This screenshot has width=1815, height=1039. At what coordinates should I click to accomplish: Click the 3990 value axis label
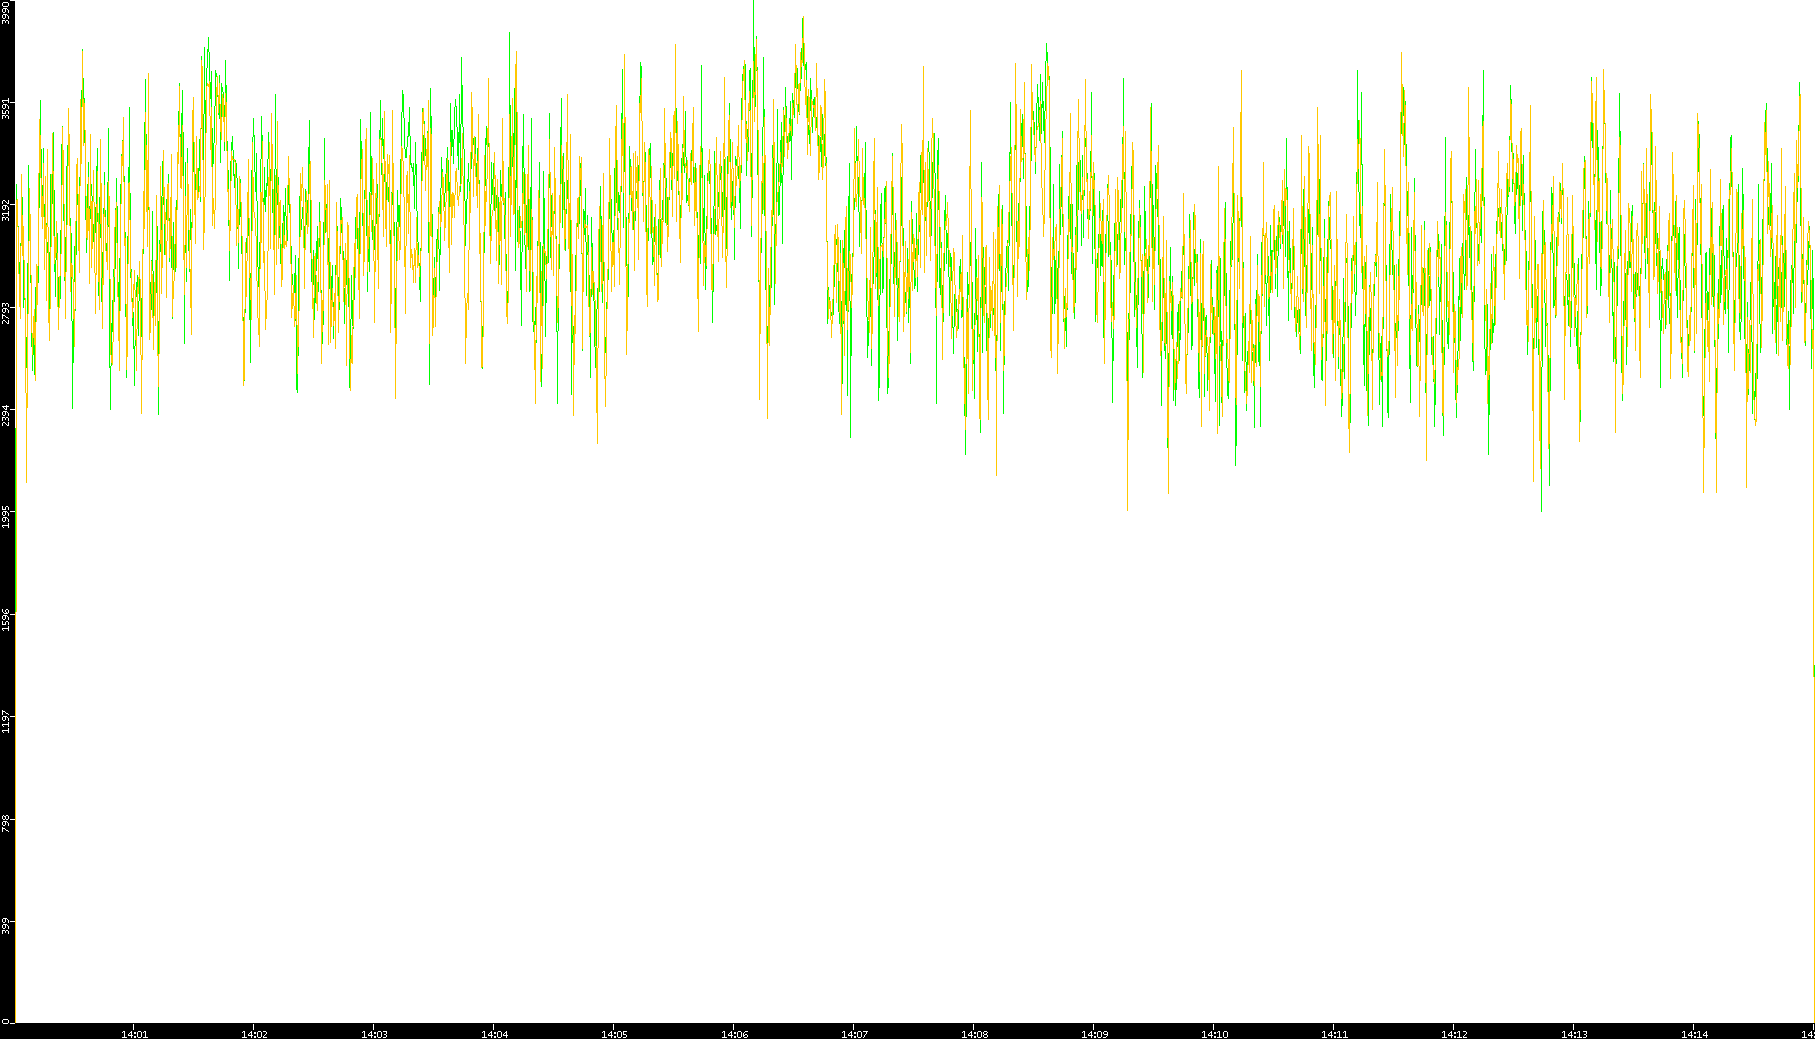point(7,12)
